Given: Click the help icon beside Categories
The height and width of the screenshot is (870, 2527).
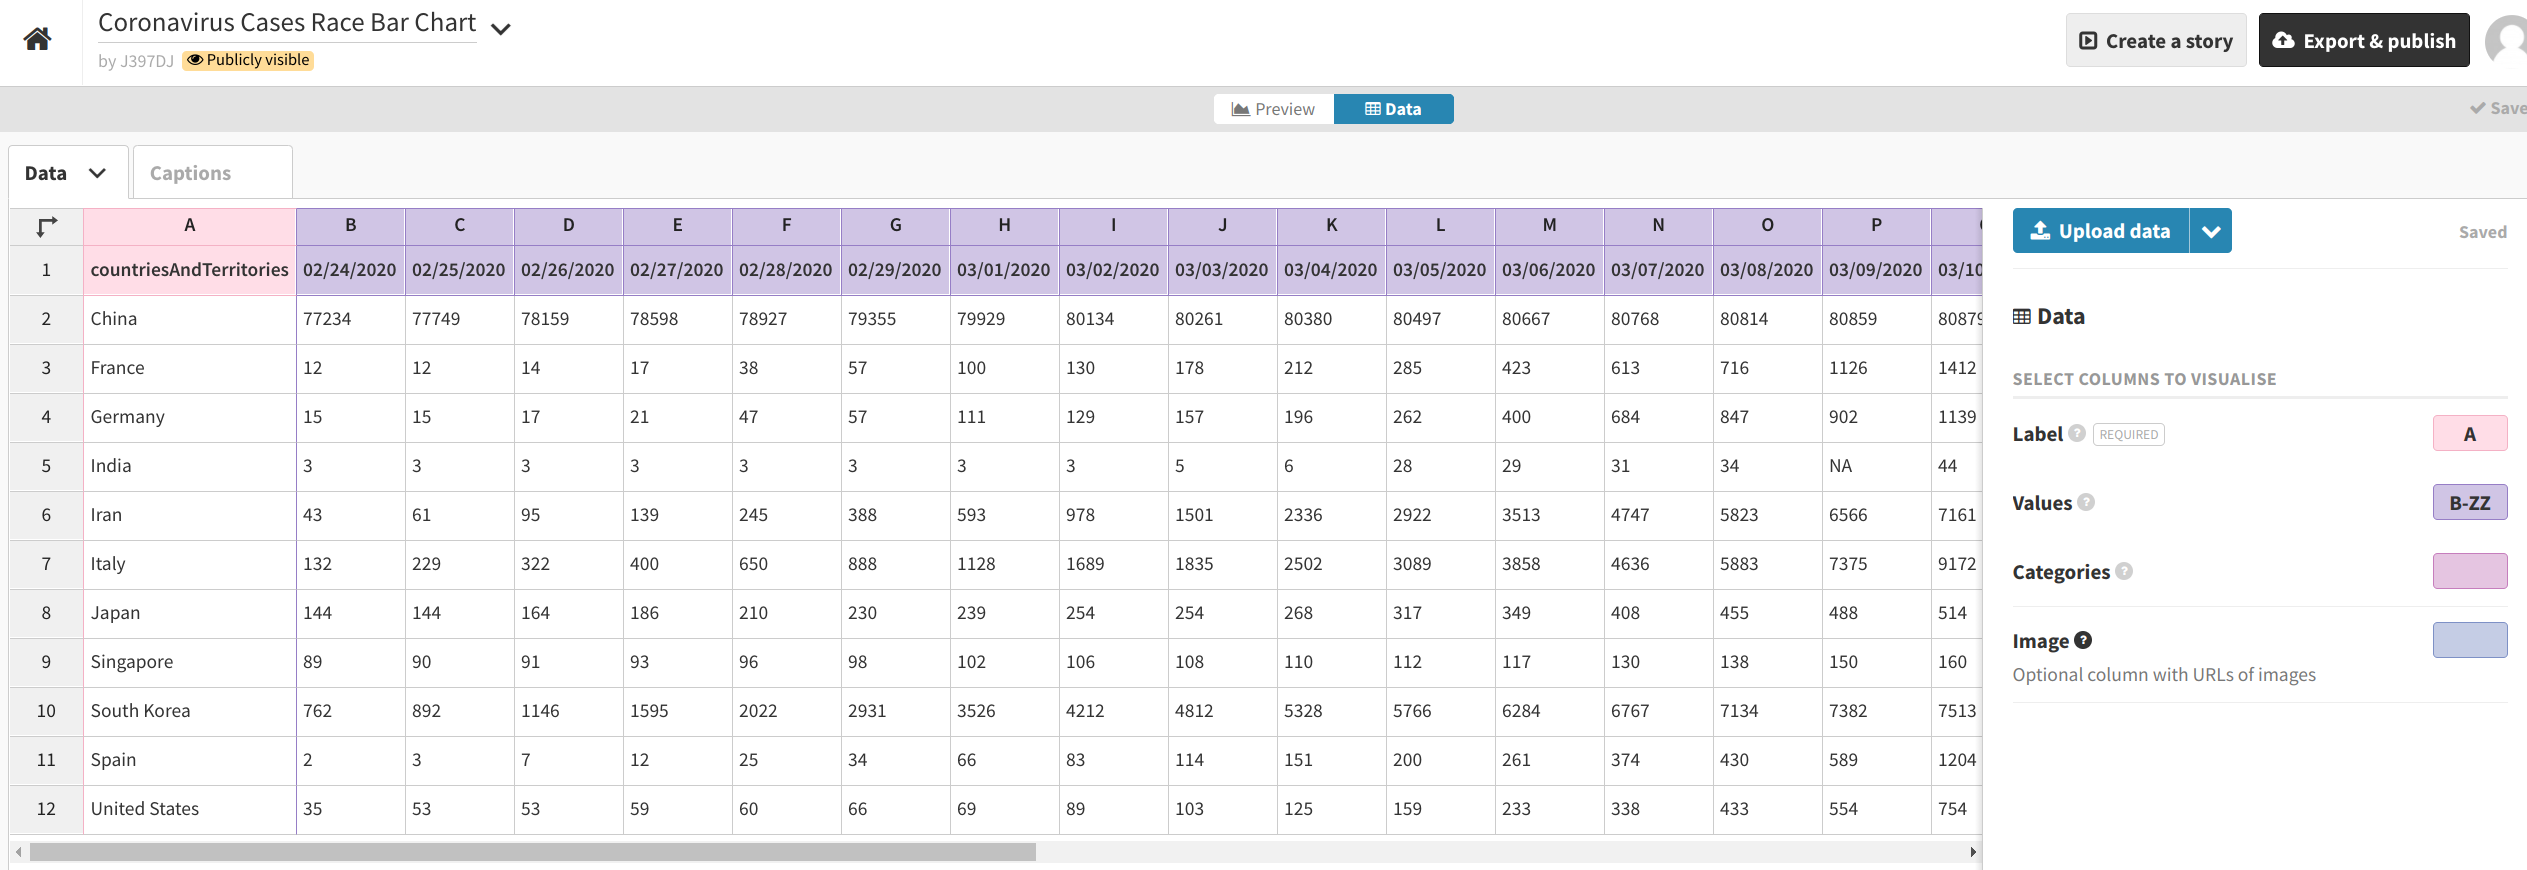Looking at the screenshot, I should click(x=2124, y=571).
